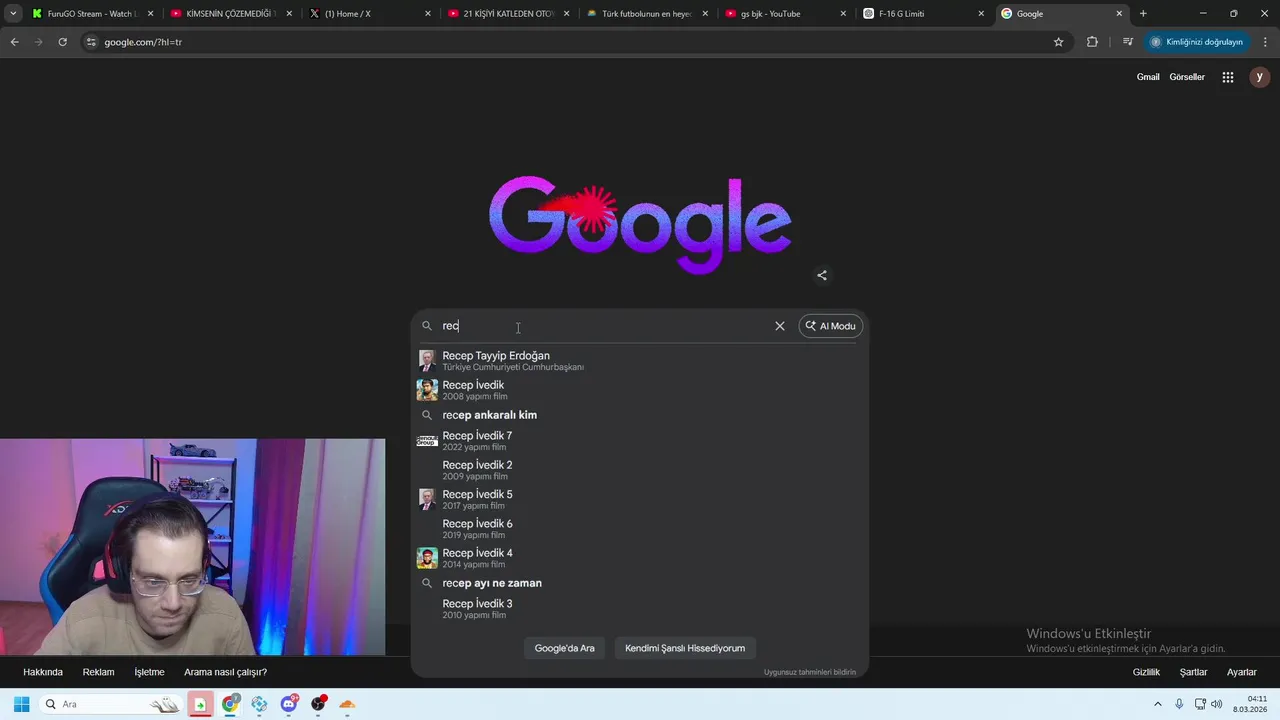Close the FuruGO Stream tab
The height and width of the screenshot is (720, 1280).
point(151,14)
